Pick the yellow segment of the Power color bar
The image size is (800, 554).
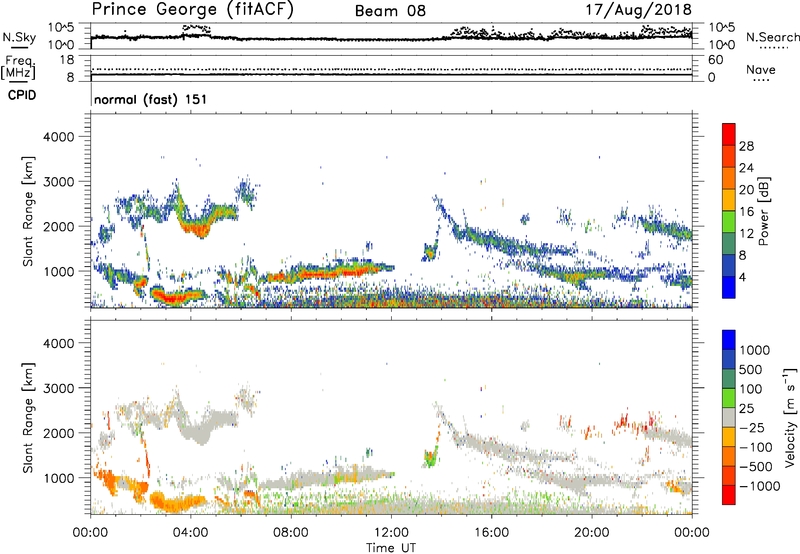coord(729,200)
